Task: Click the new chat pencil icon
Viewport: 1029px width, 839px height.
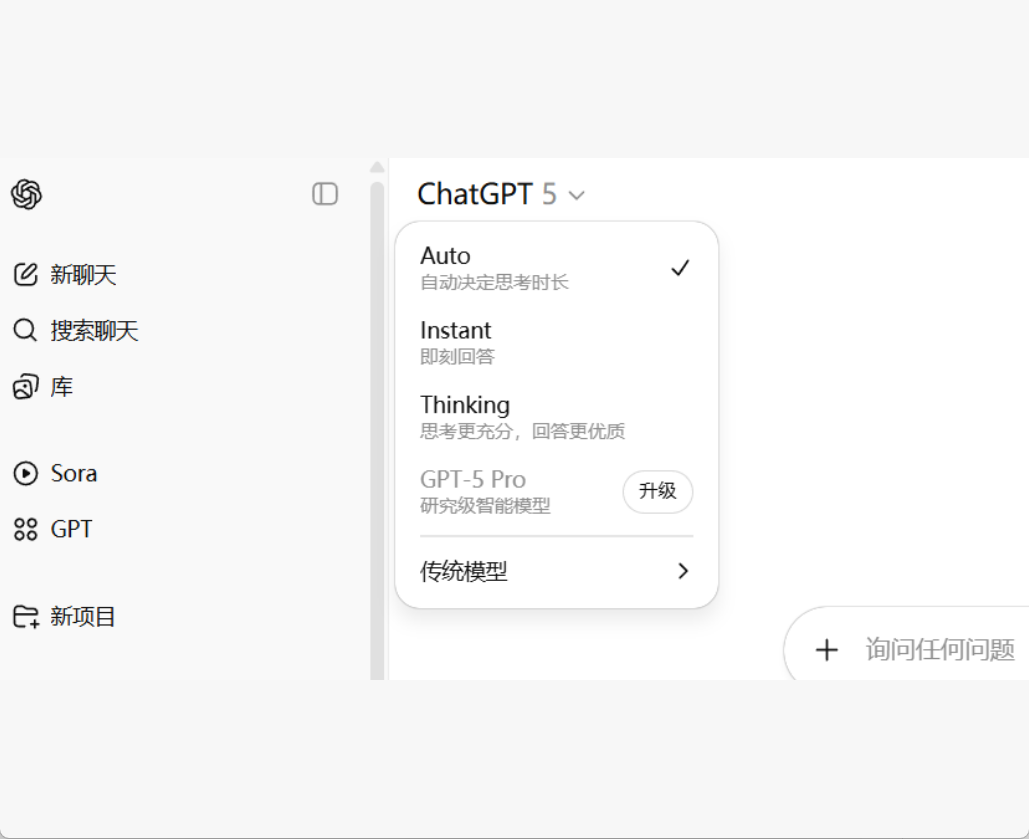Action: click(25, 274)
